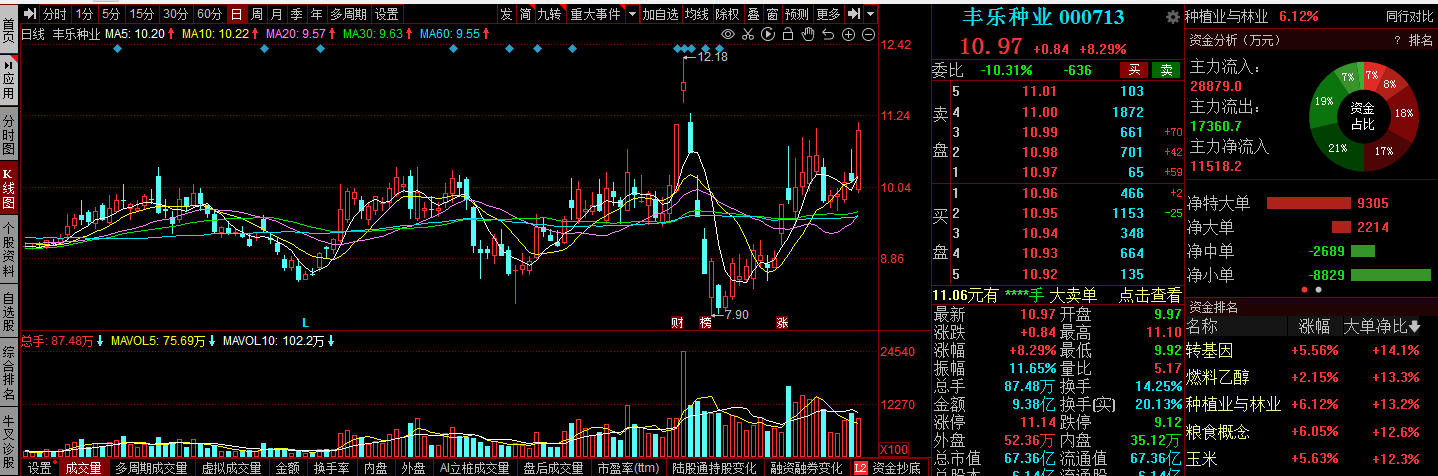Open the help question mark in 资金分析
Screen dimensions: 1438x476
[x=1396, y=40]
